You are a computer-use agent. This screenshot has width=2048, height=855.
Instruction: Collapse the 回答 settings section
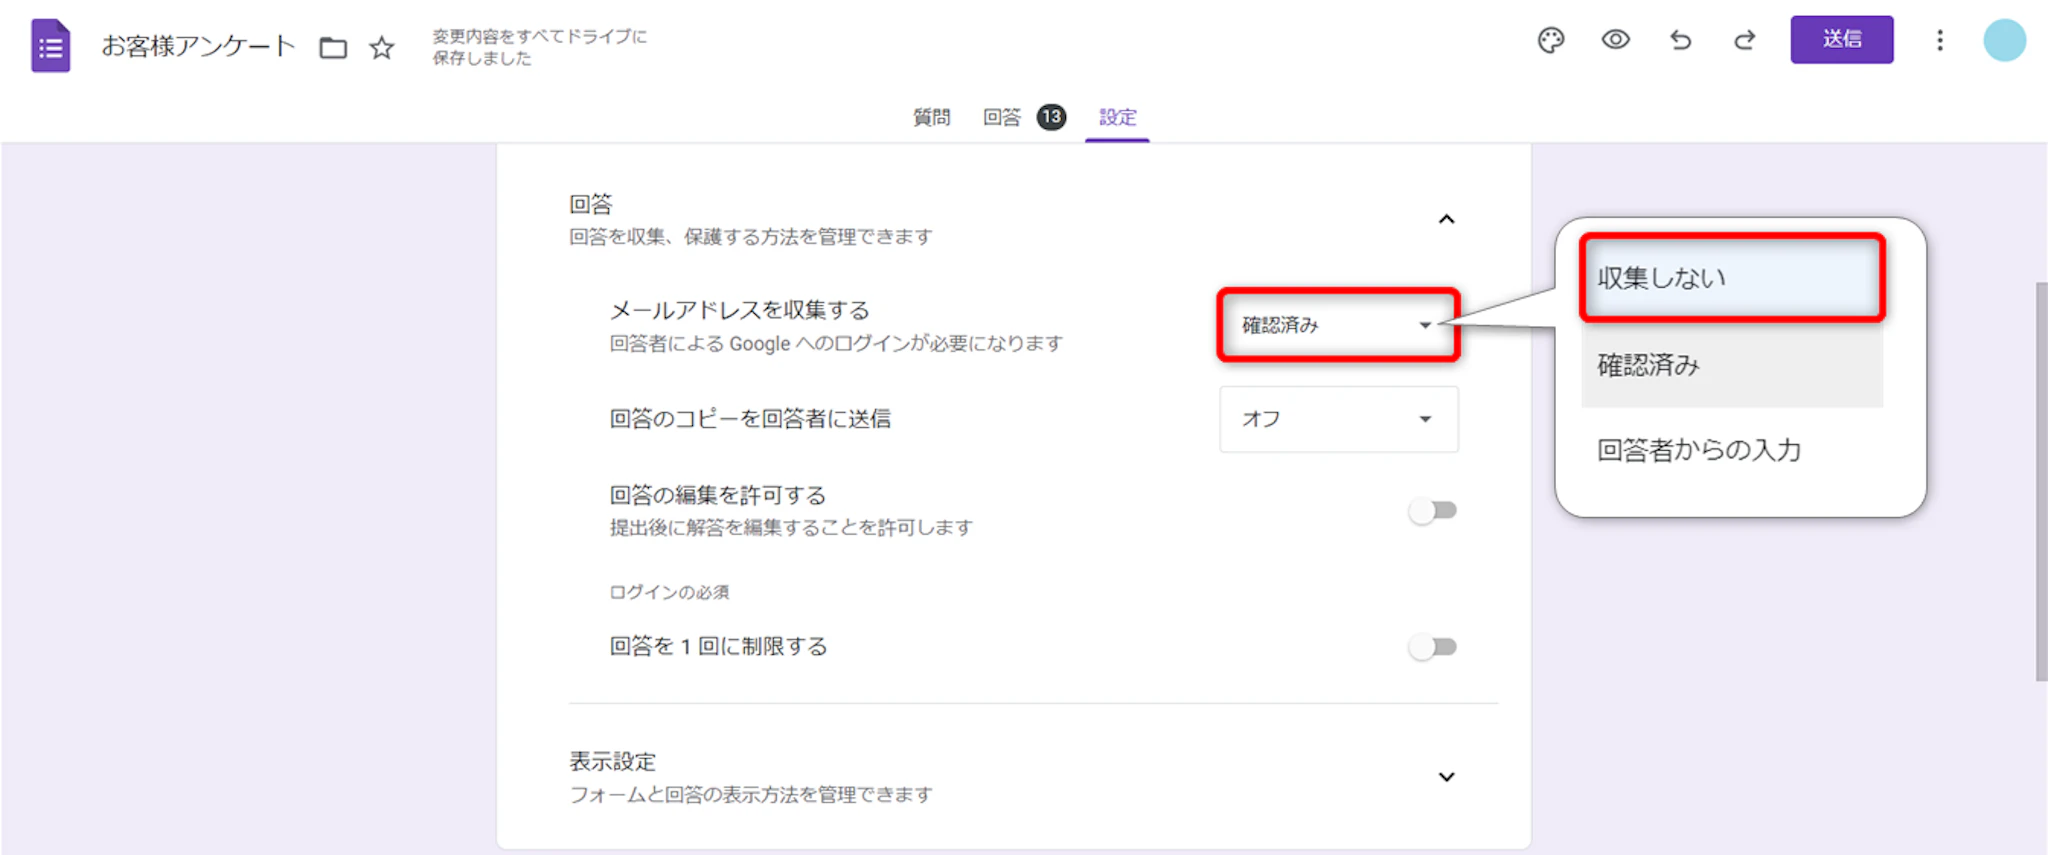coord(1446,219)
